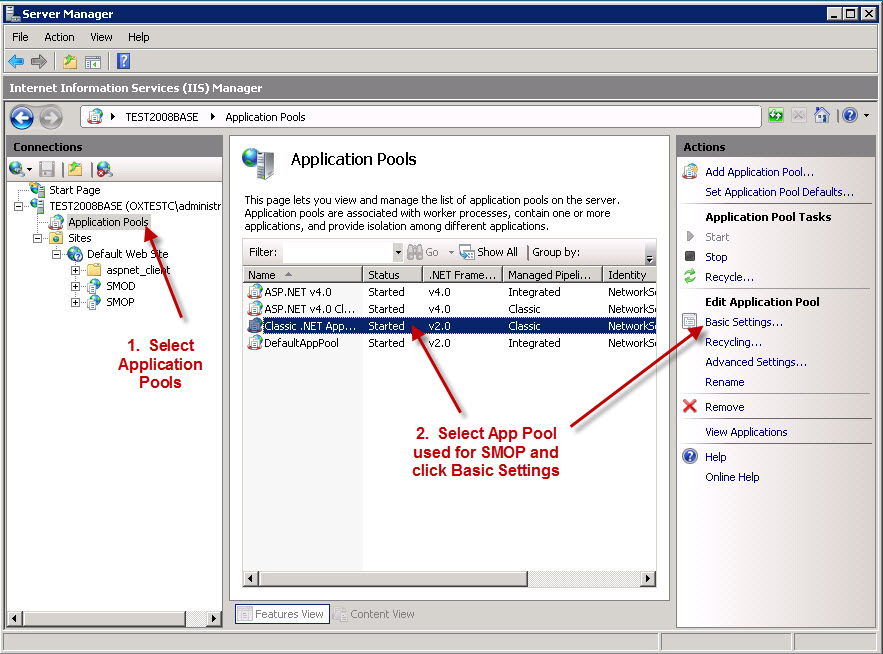Click the Filter text input field

[338, 252]
